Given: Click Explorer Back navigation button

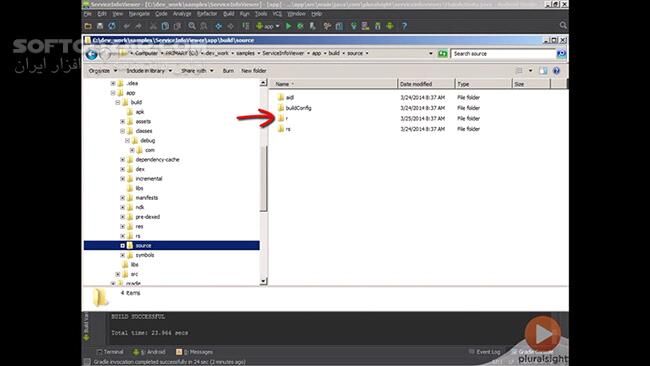Looking at the screenshot, I should (92, 54).
